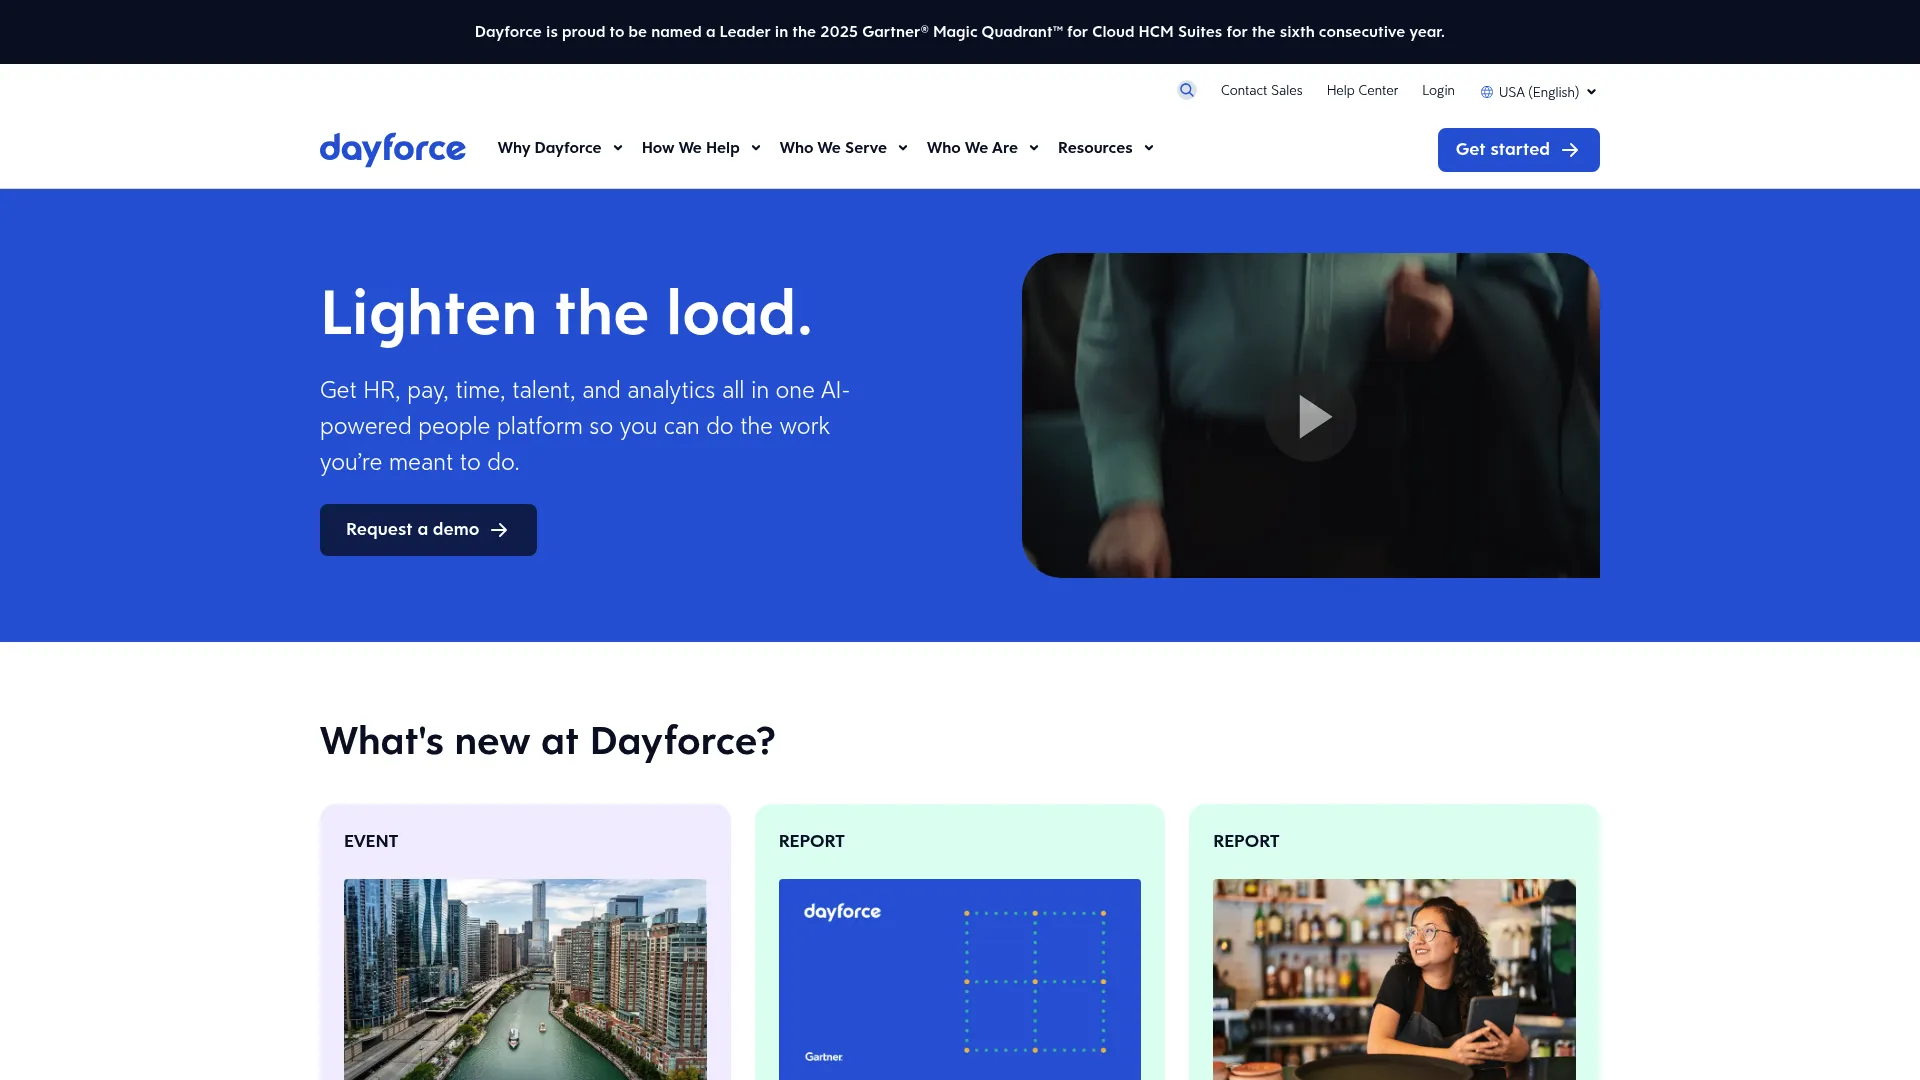Play the hero video
1920x1080 pixels.
[x=1311, y=416]
